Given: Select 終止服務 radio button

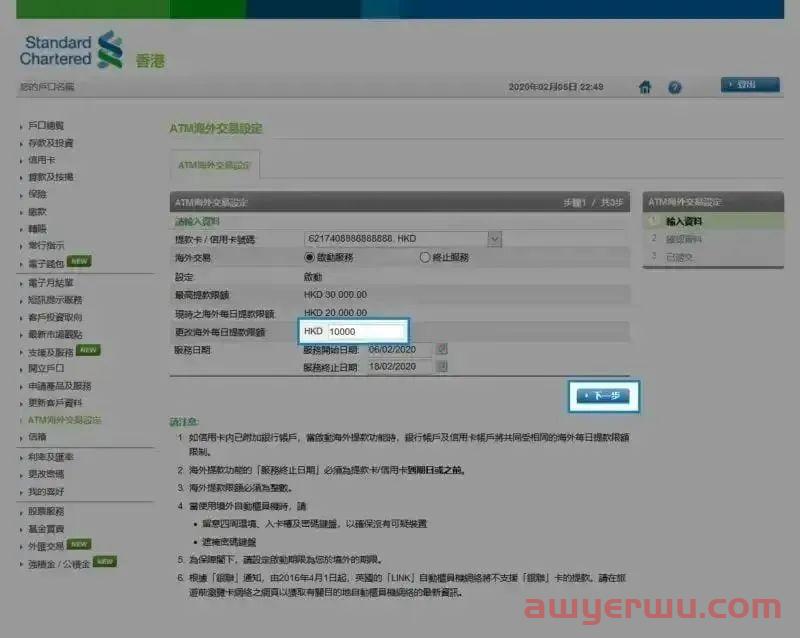Looking at the screenshot, I should point(424,257).
